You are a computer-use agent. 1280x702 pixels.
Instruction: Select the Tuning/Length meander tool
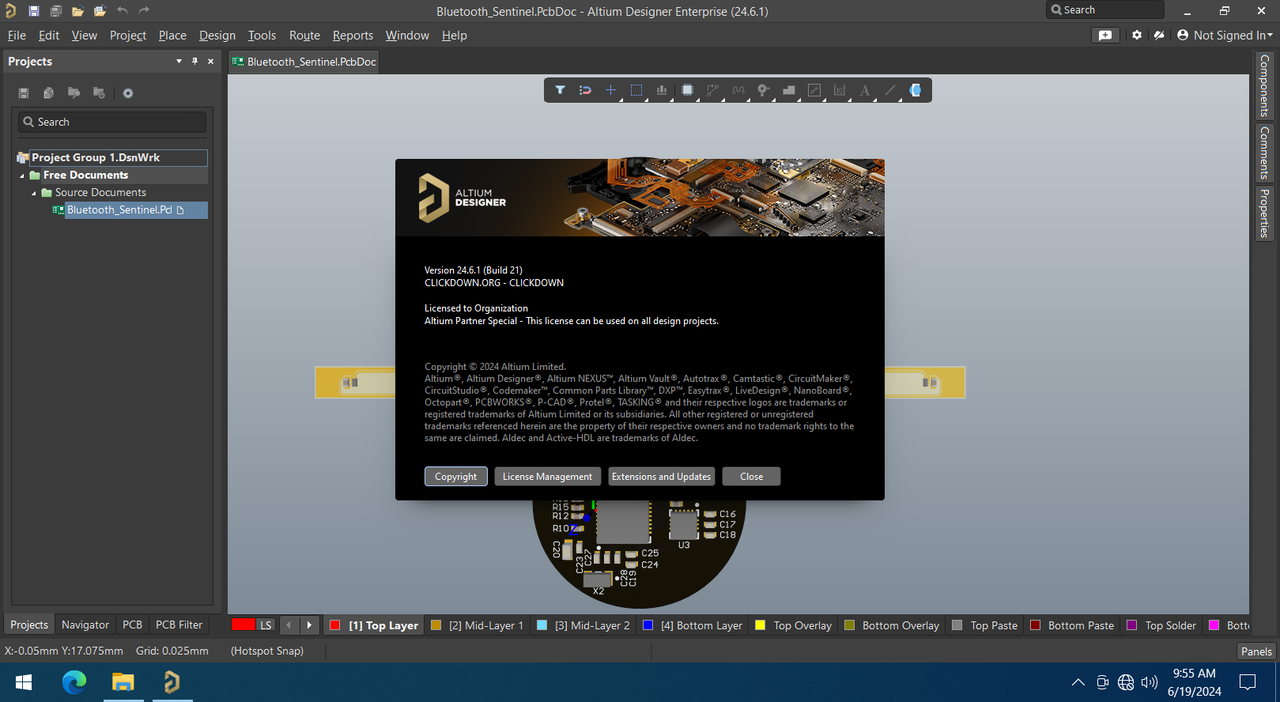738,90
